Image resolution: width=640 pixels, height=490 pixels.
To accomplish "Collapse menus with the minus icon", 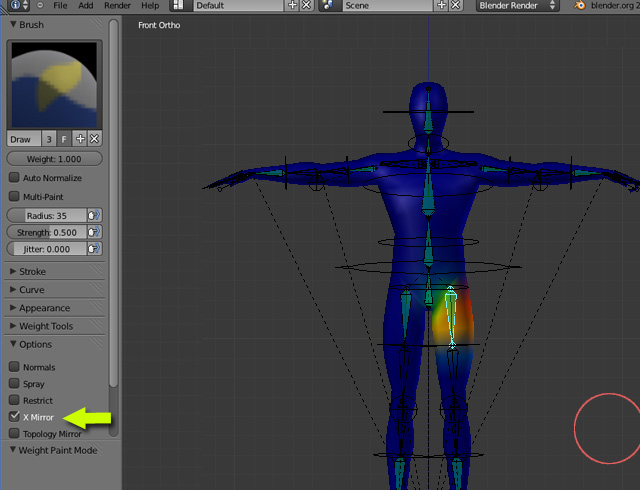I will (x=40, y=5).
